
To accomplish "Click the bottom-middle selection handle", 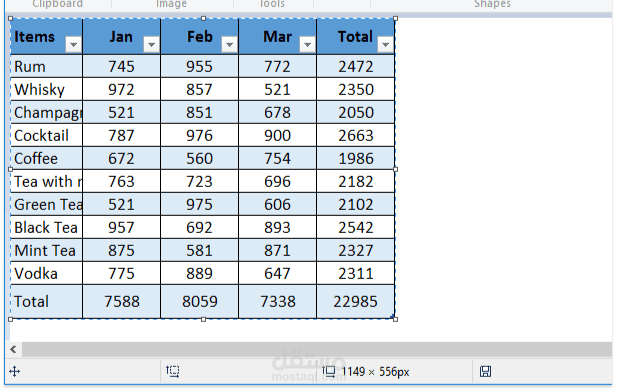I will pyautogui.click(x=203, y=319).
